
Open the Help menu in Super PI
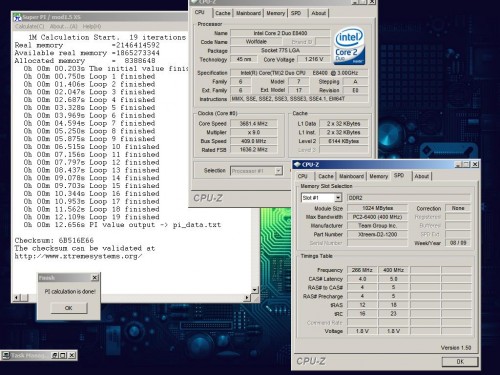coord(92,26)
